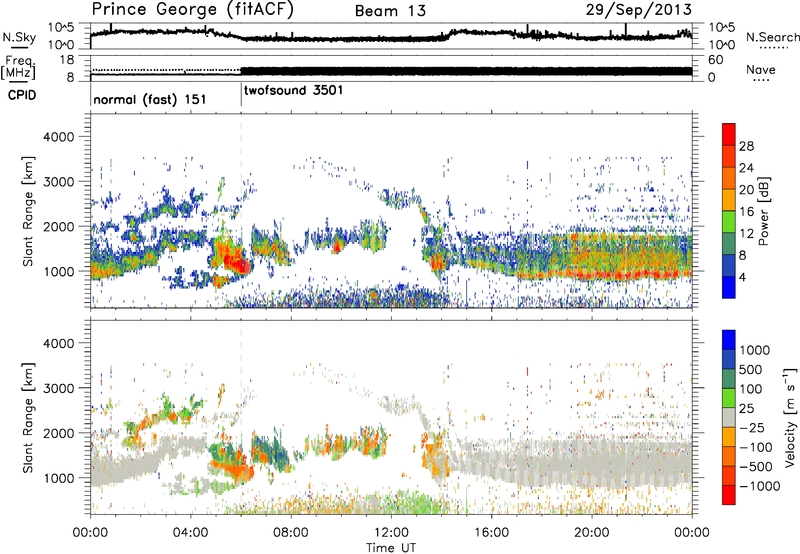
Task: Click the Velocity colorbar segment between 100 and 500
Action: (729, 379)
